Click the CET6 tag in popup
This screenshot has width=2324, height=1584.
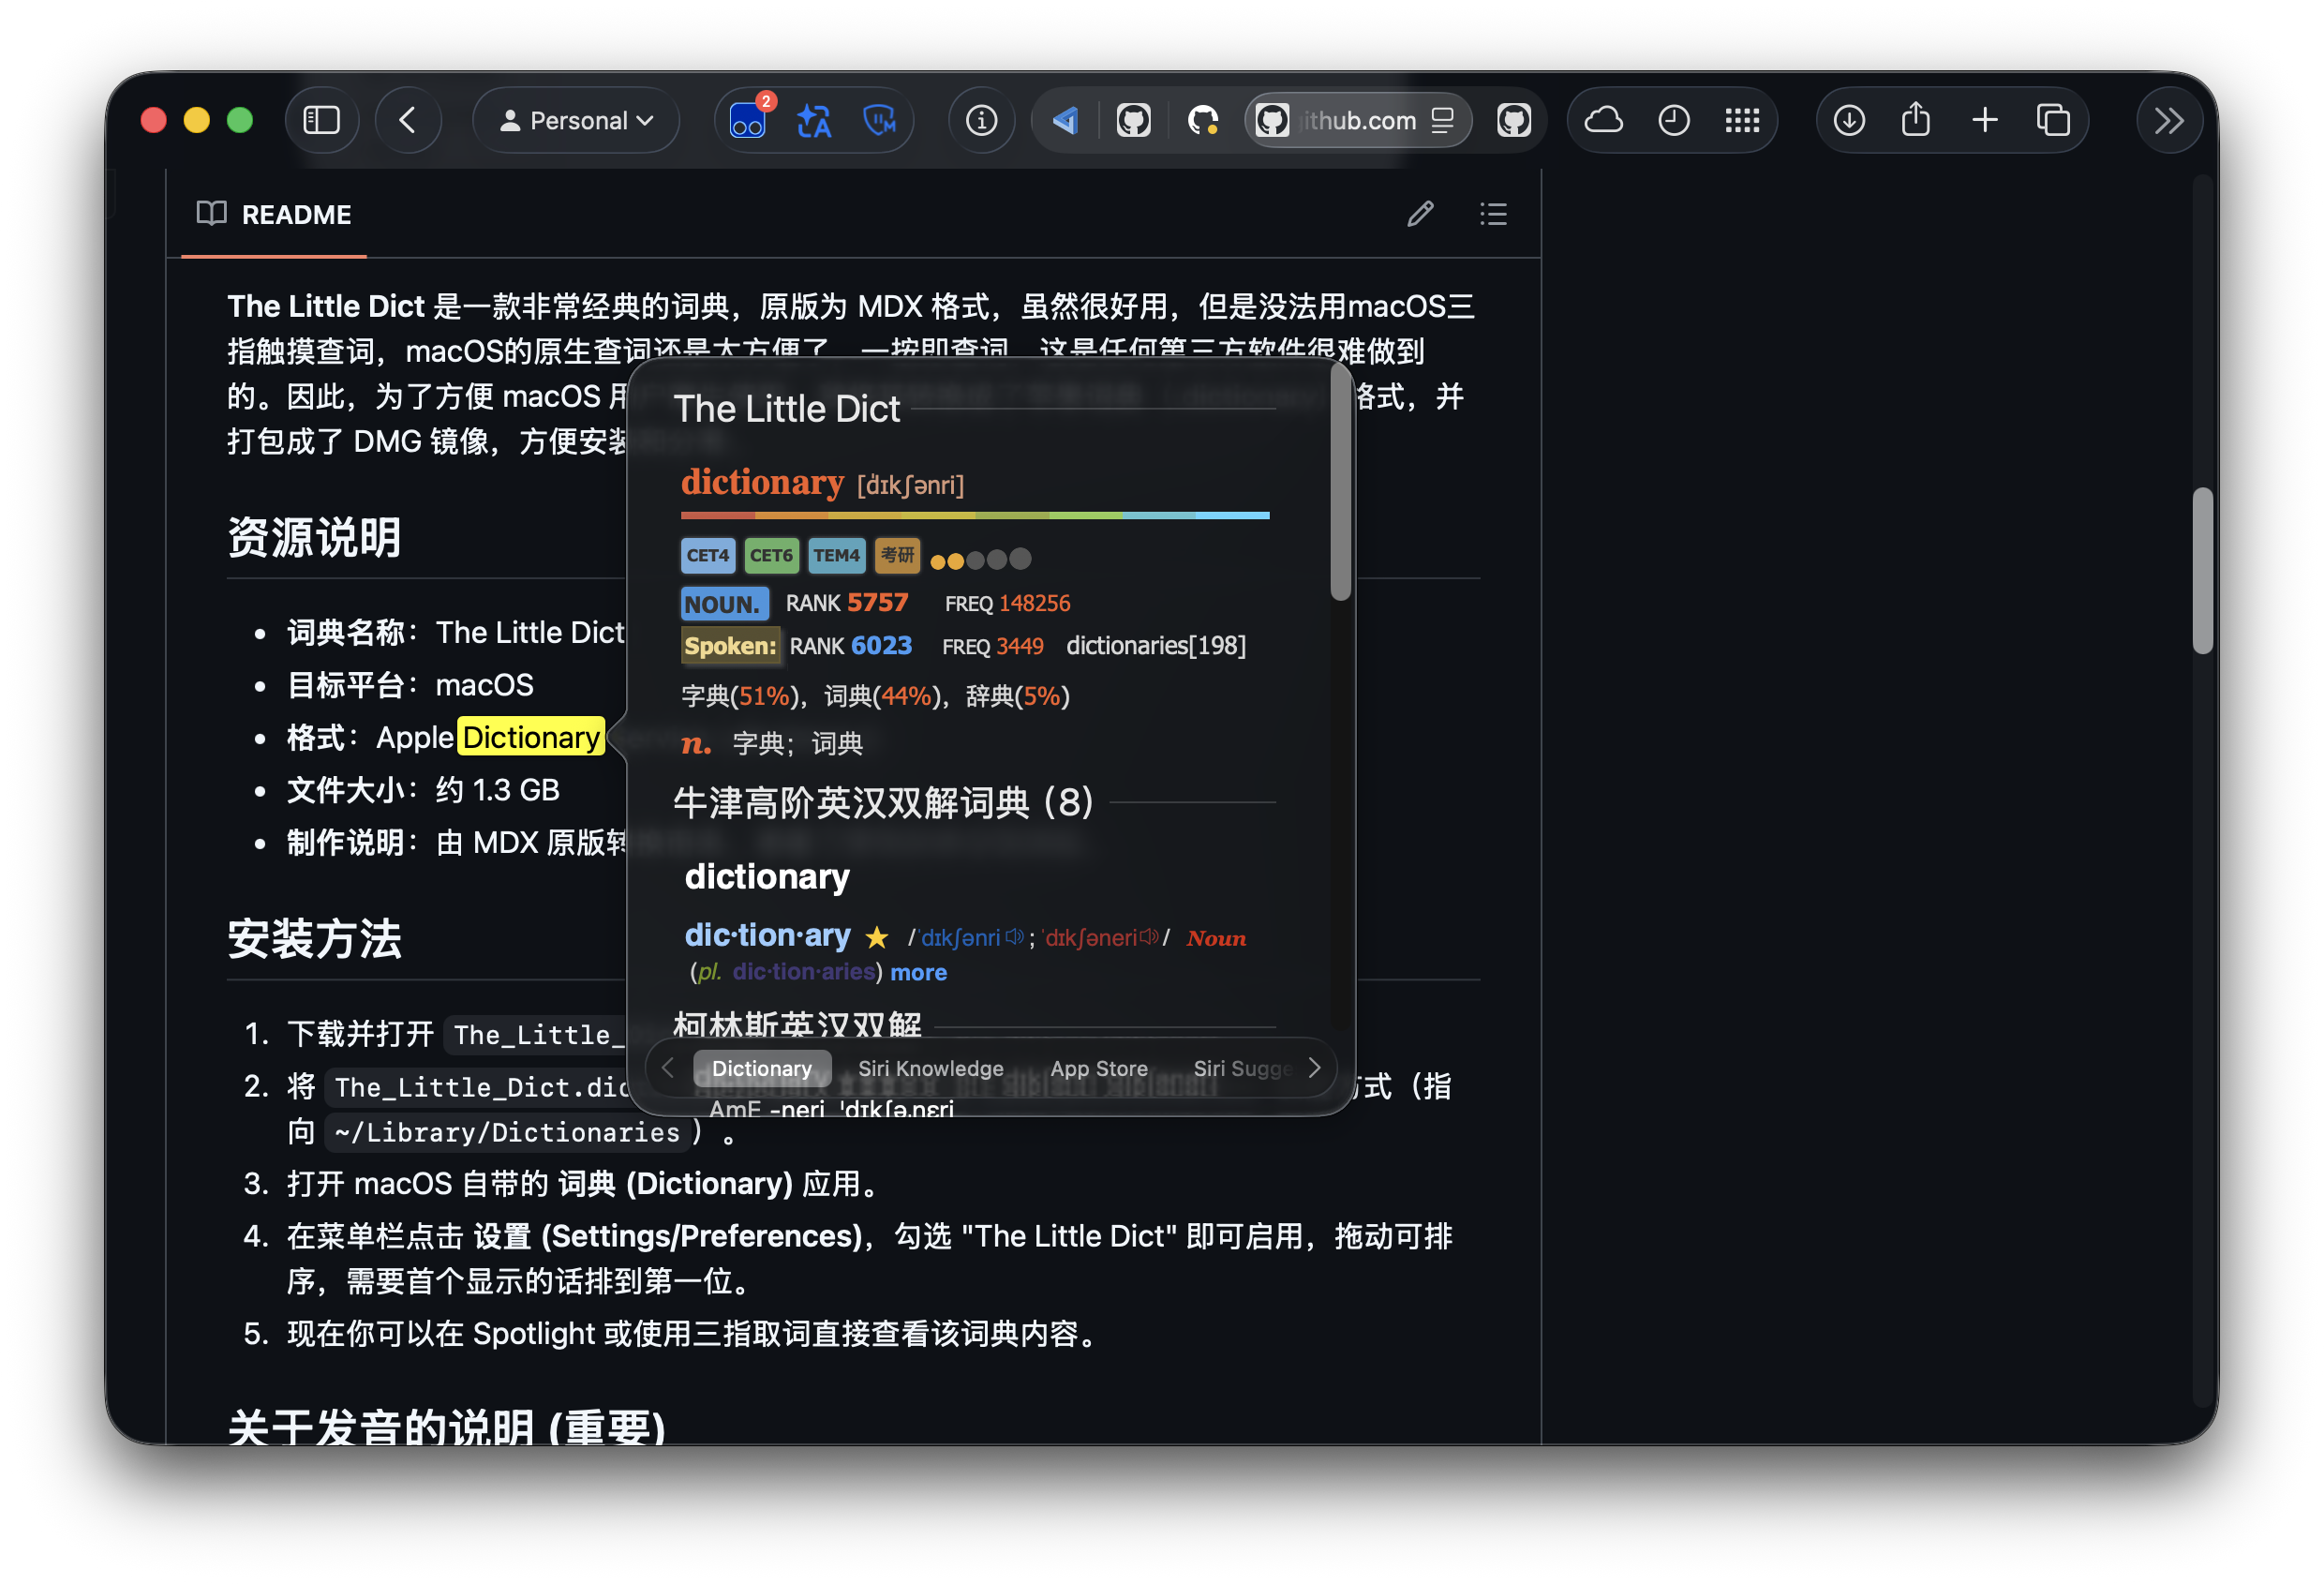[771, 555]
